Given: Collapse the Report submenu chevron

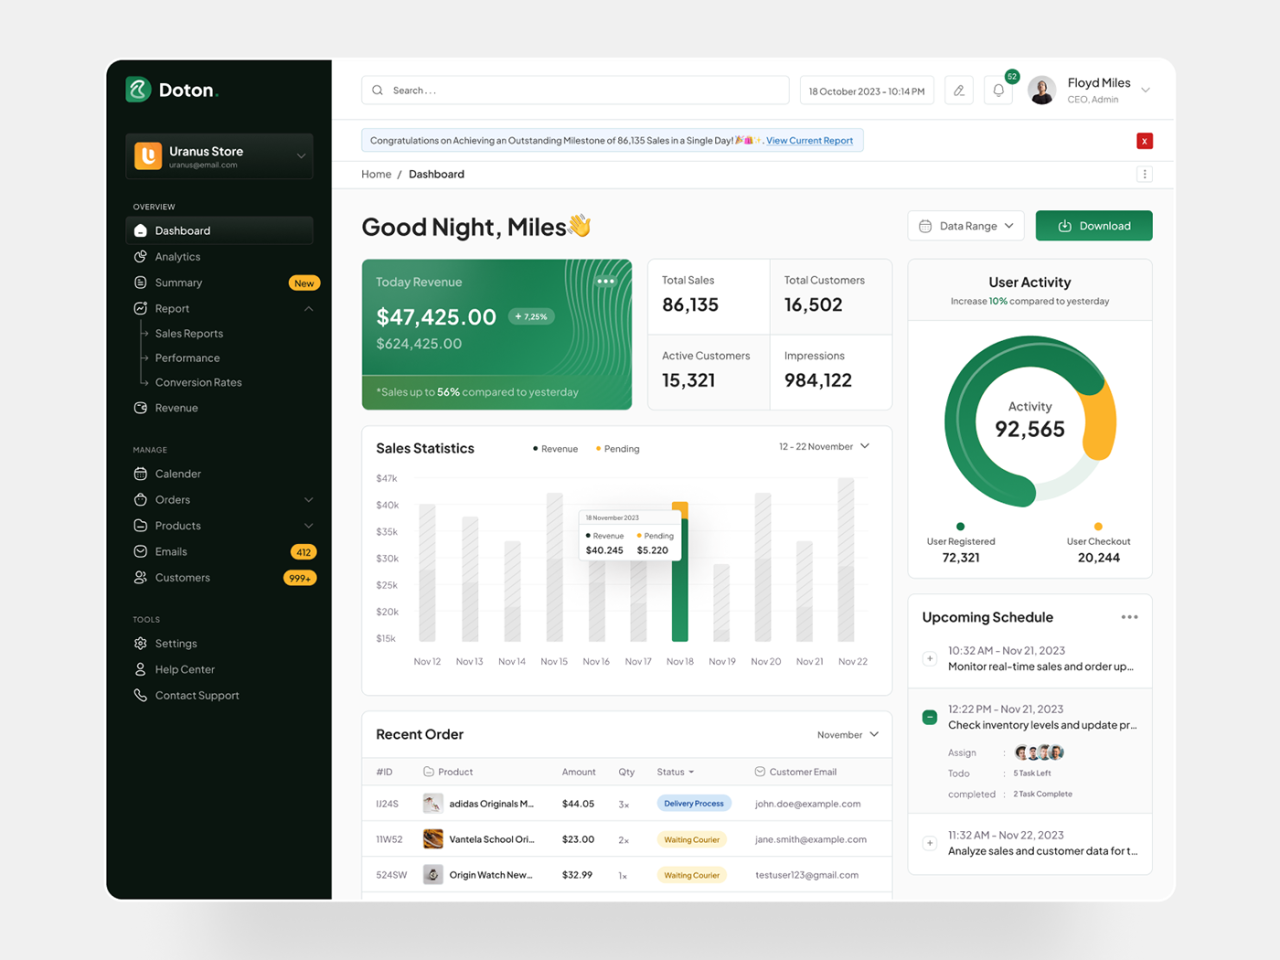Looking at the screenshot, I should pos(309,309).
